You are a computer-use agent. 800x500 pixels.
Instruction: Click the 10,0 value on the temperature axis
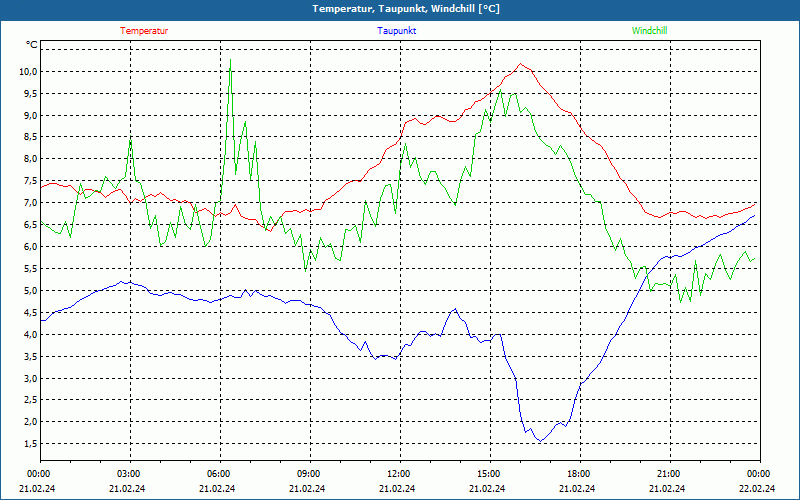click(x=28, y=71)
